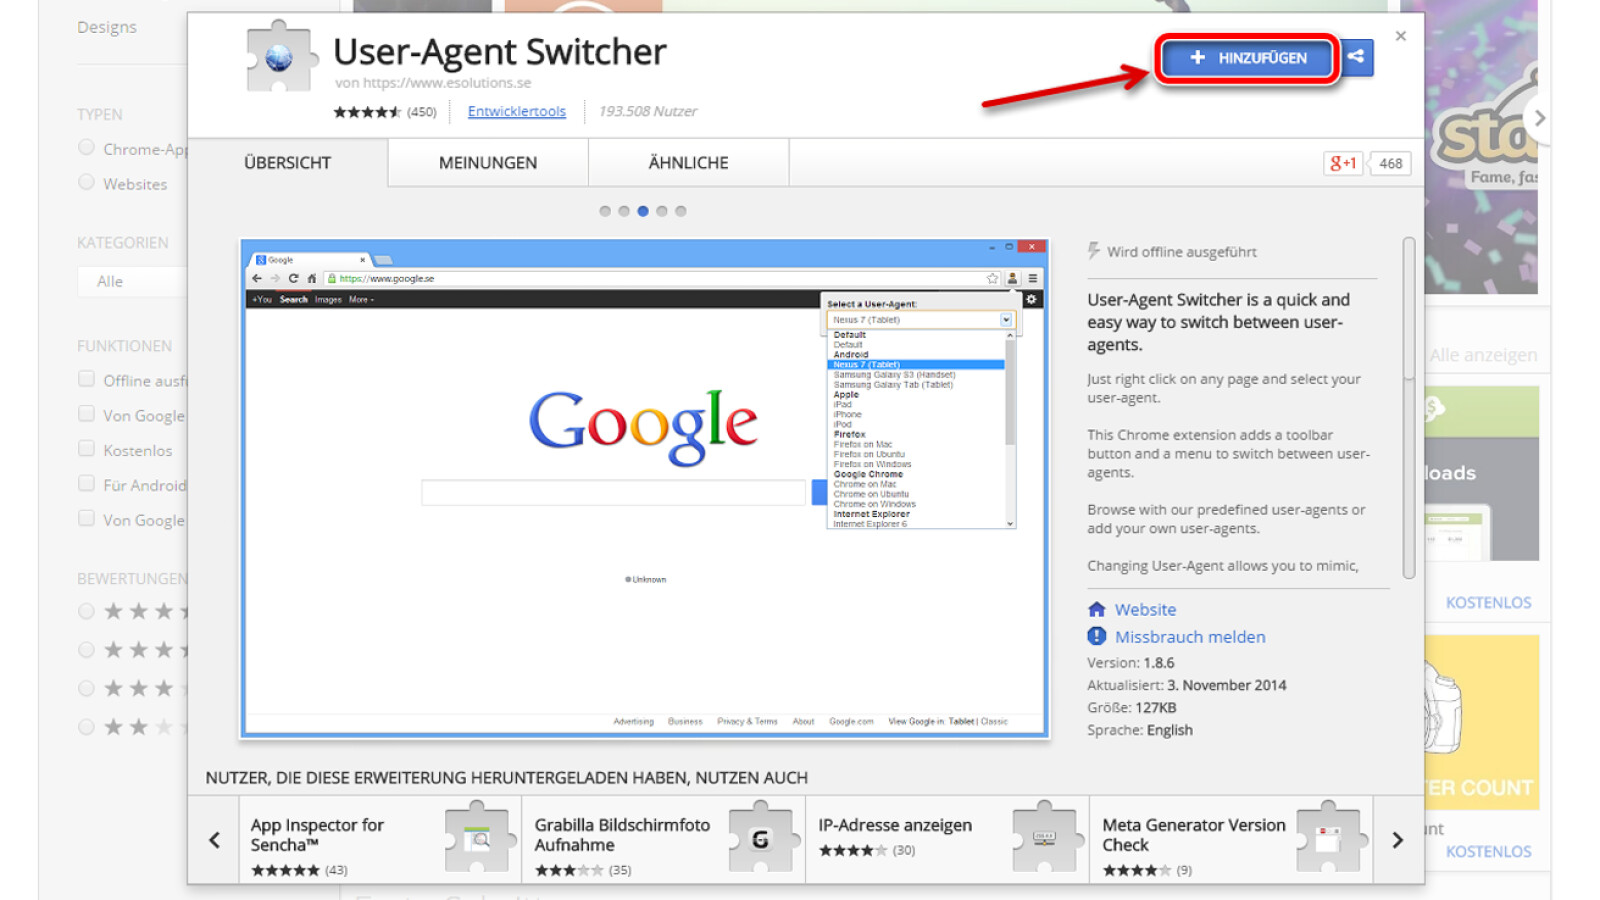Switch to the ÜBERSICHT tab

click(288, 163)
